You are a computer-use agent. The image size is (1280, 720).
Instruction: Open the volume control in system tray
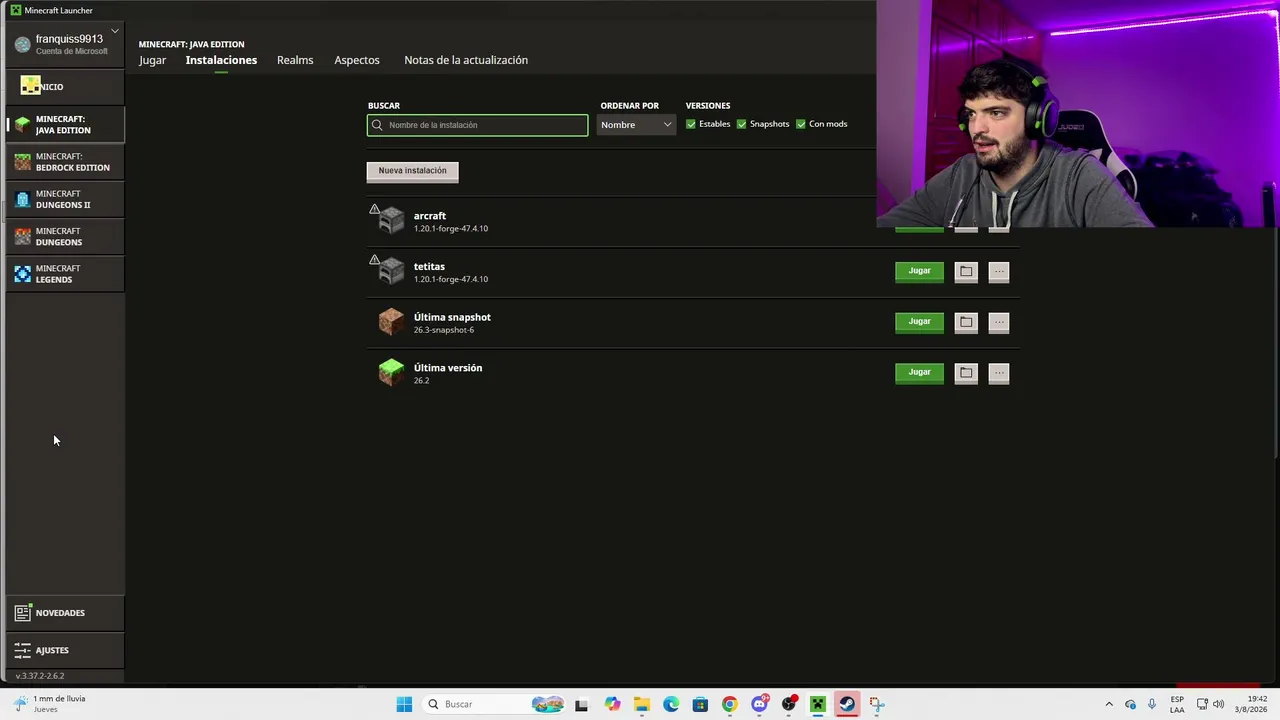(x=1219, y=704)
